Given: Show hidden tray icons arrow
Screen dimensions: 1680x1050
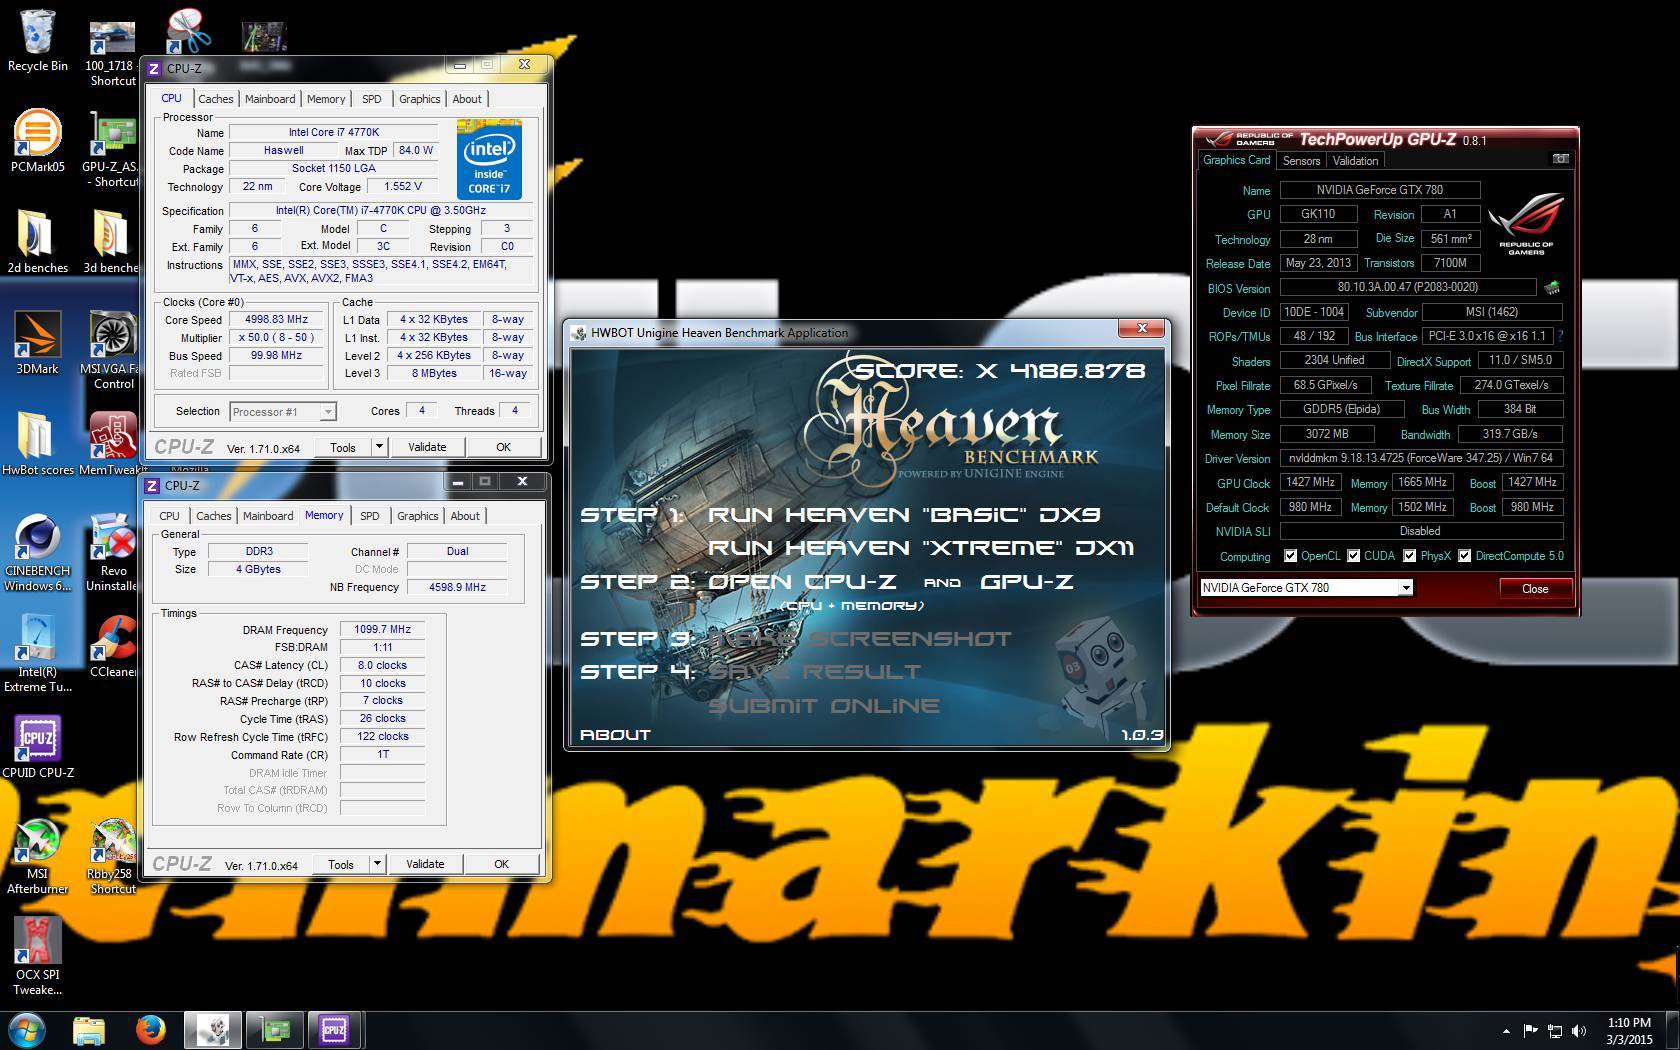Looking at the screenshot, I should [x=1506, y=1031].
